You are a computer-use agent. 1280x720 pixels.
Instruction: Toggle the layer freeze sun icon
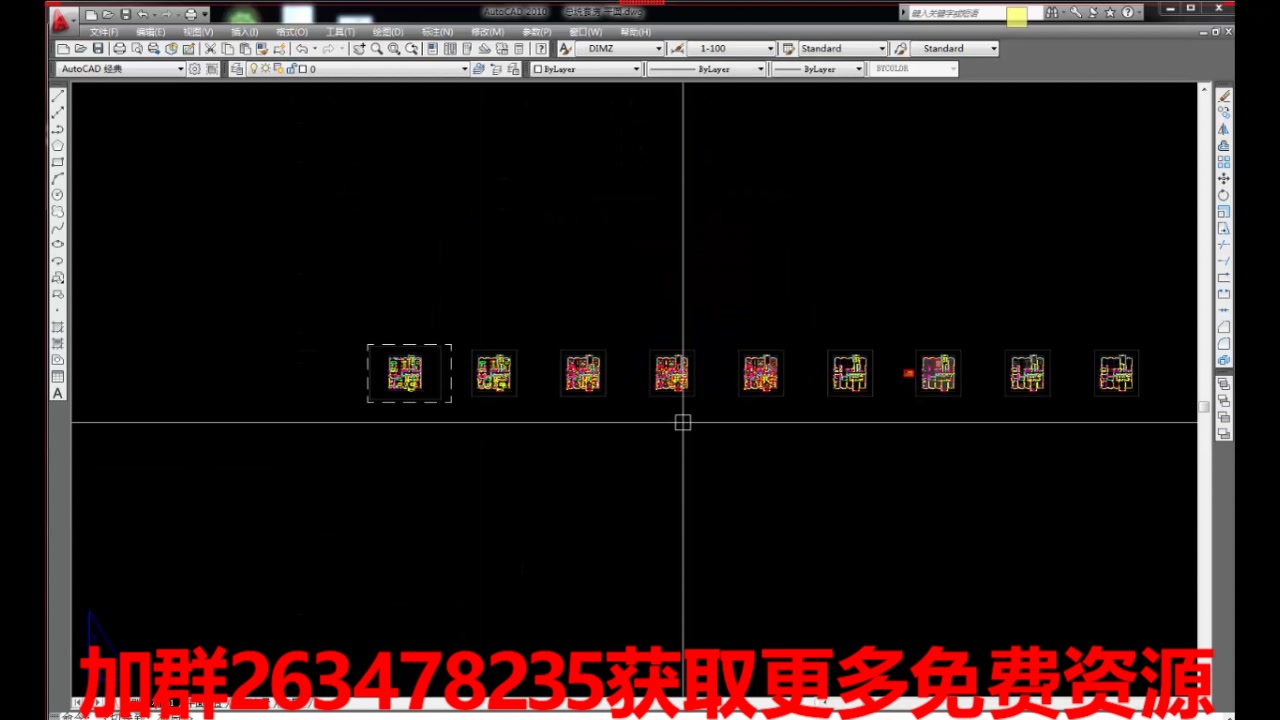[x=265, y=69]
